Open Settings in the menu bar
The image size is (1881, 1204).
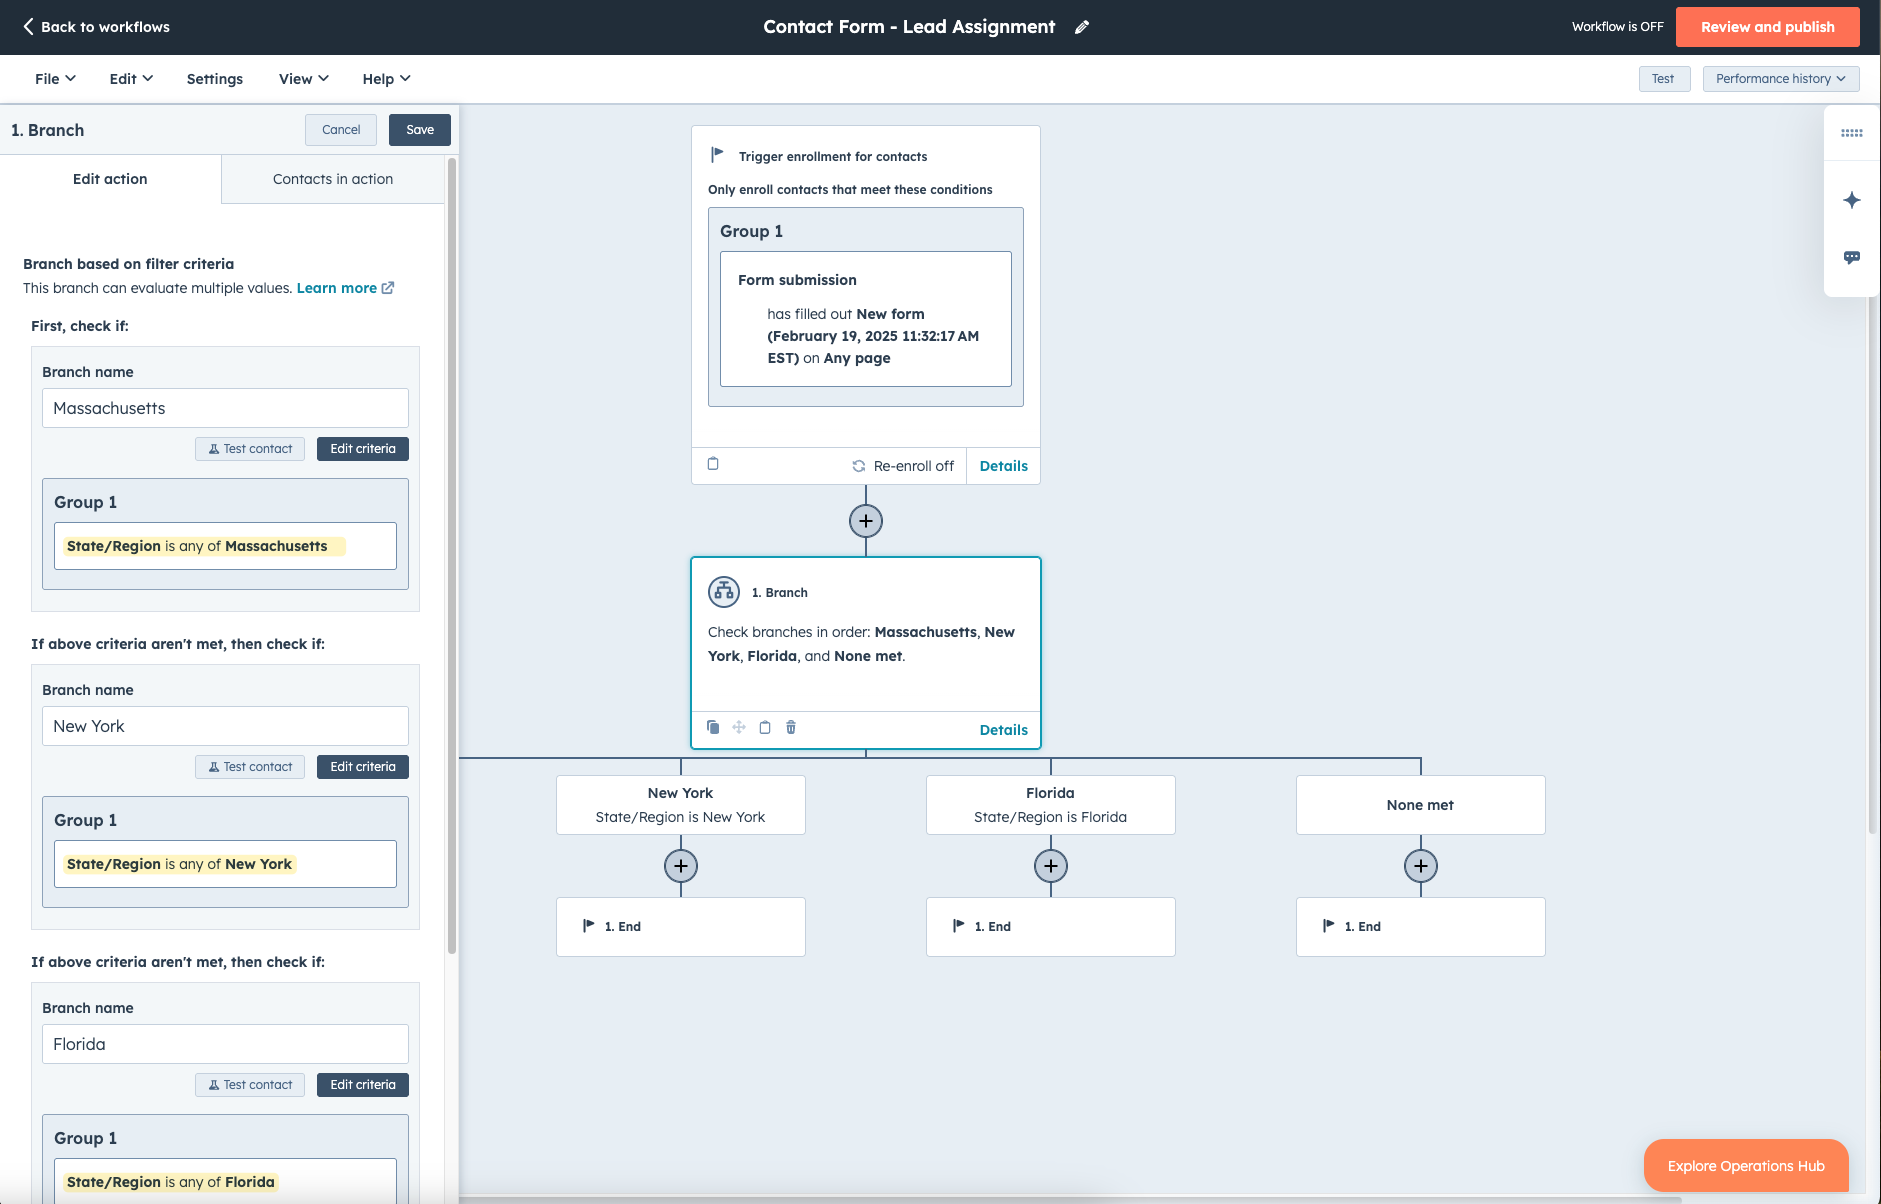(x=215, y=79)
